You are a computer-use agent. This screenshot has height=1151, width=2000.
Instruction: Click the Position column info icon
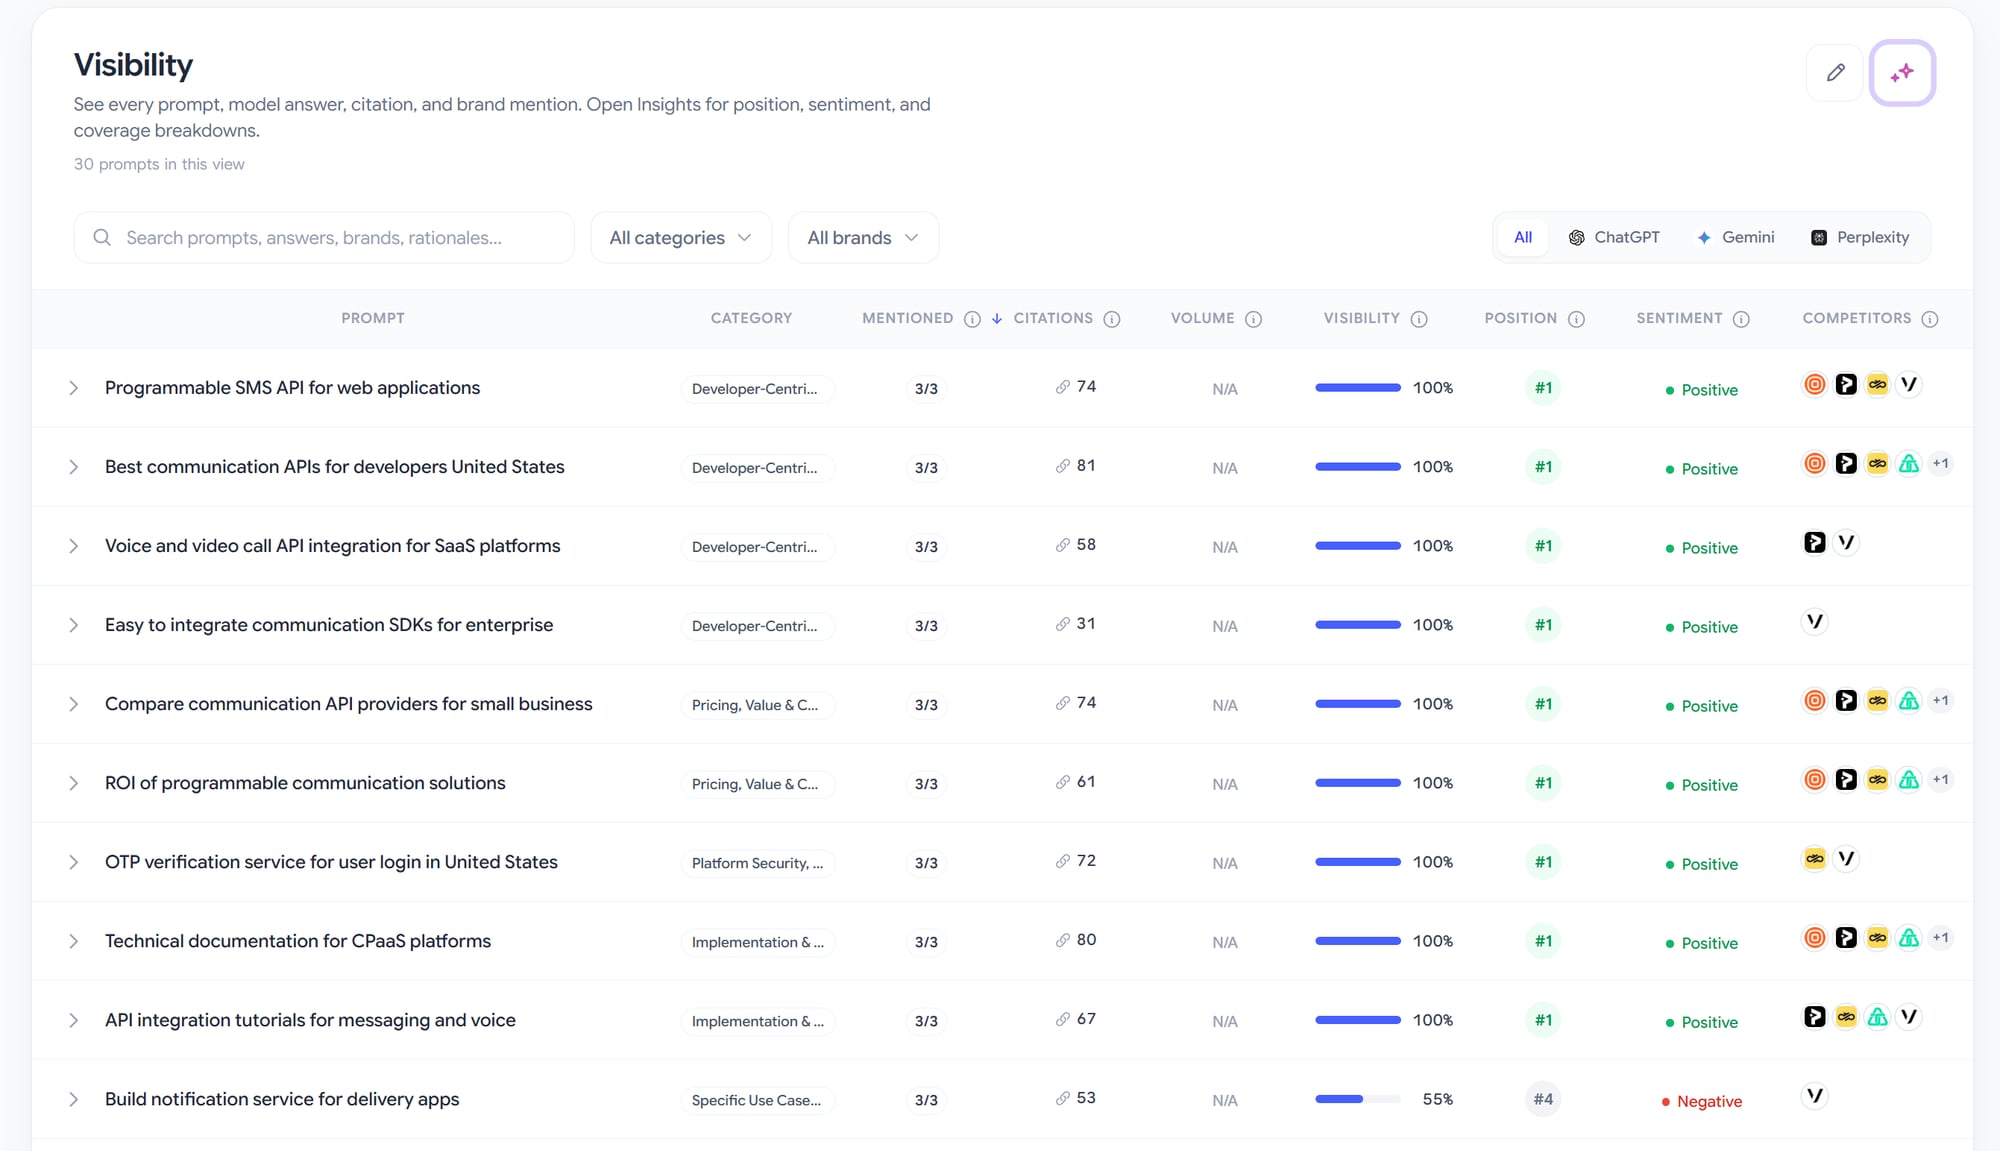point(1577,319)
